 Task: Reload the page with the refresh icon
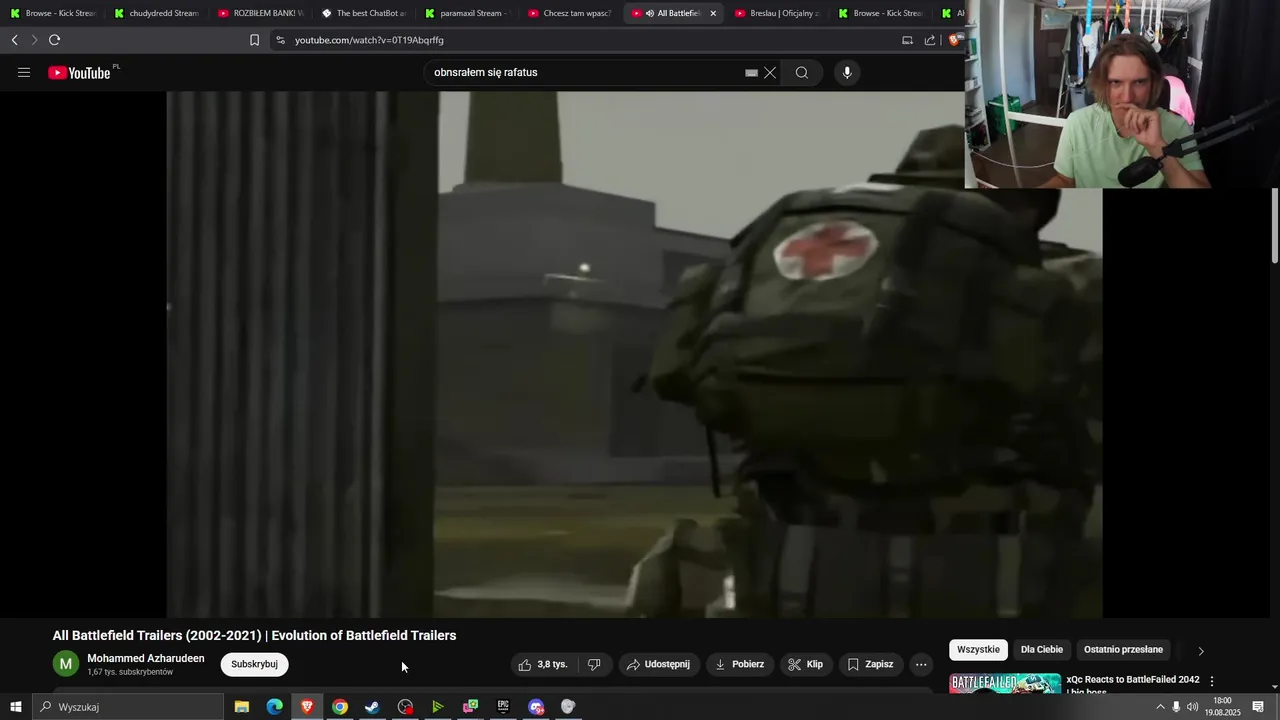click(54, 40)
